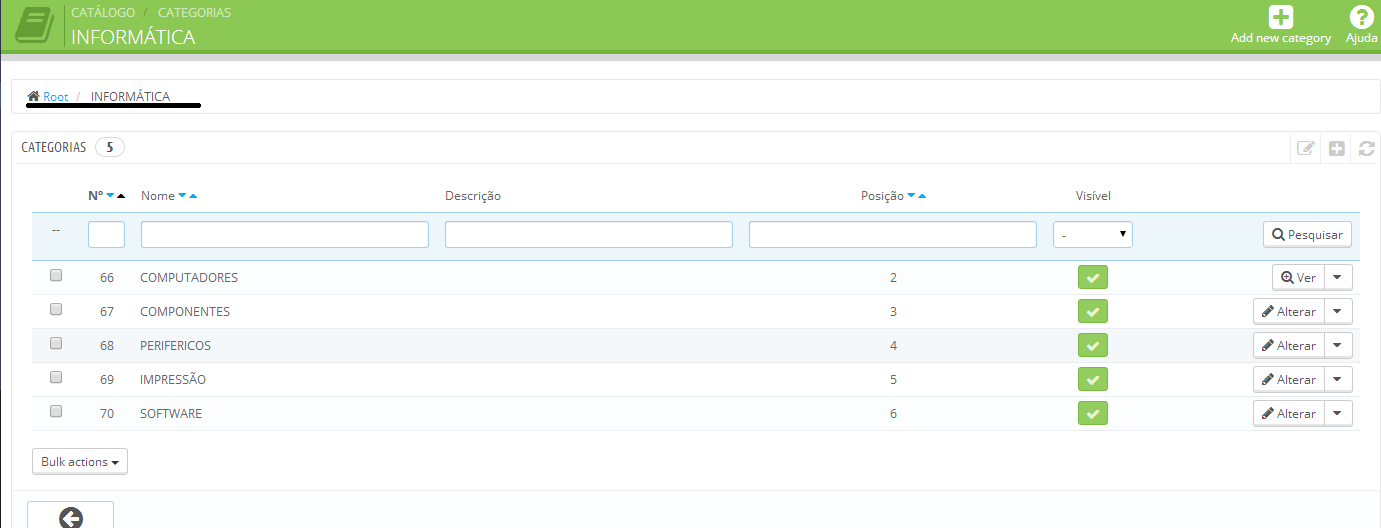Screen dimensions: 1381x528
Task: Select the checkbox for COMPONENTES row
Action: [x=56, y=309]
